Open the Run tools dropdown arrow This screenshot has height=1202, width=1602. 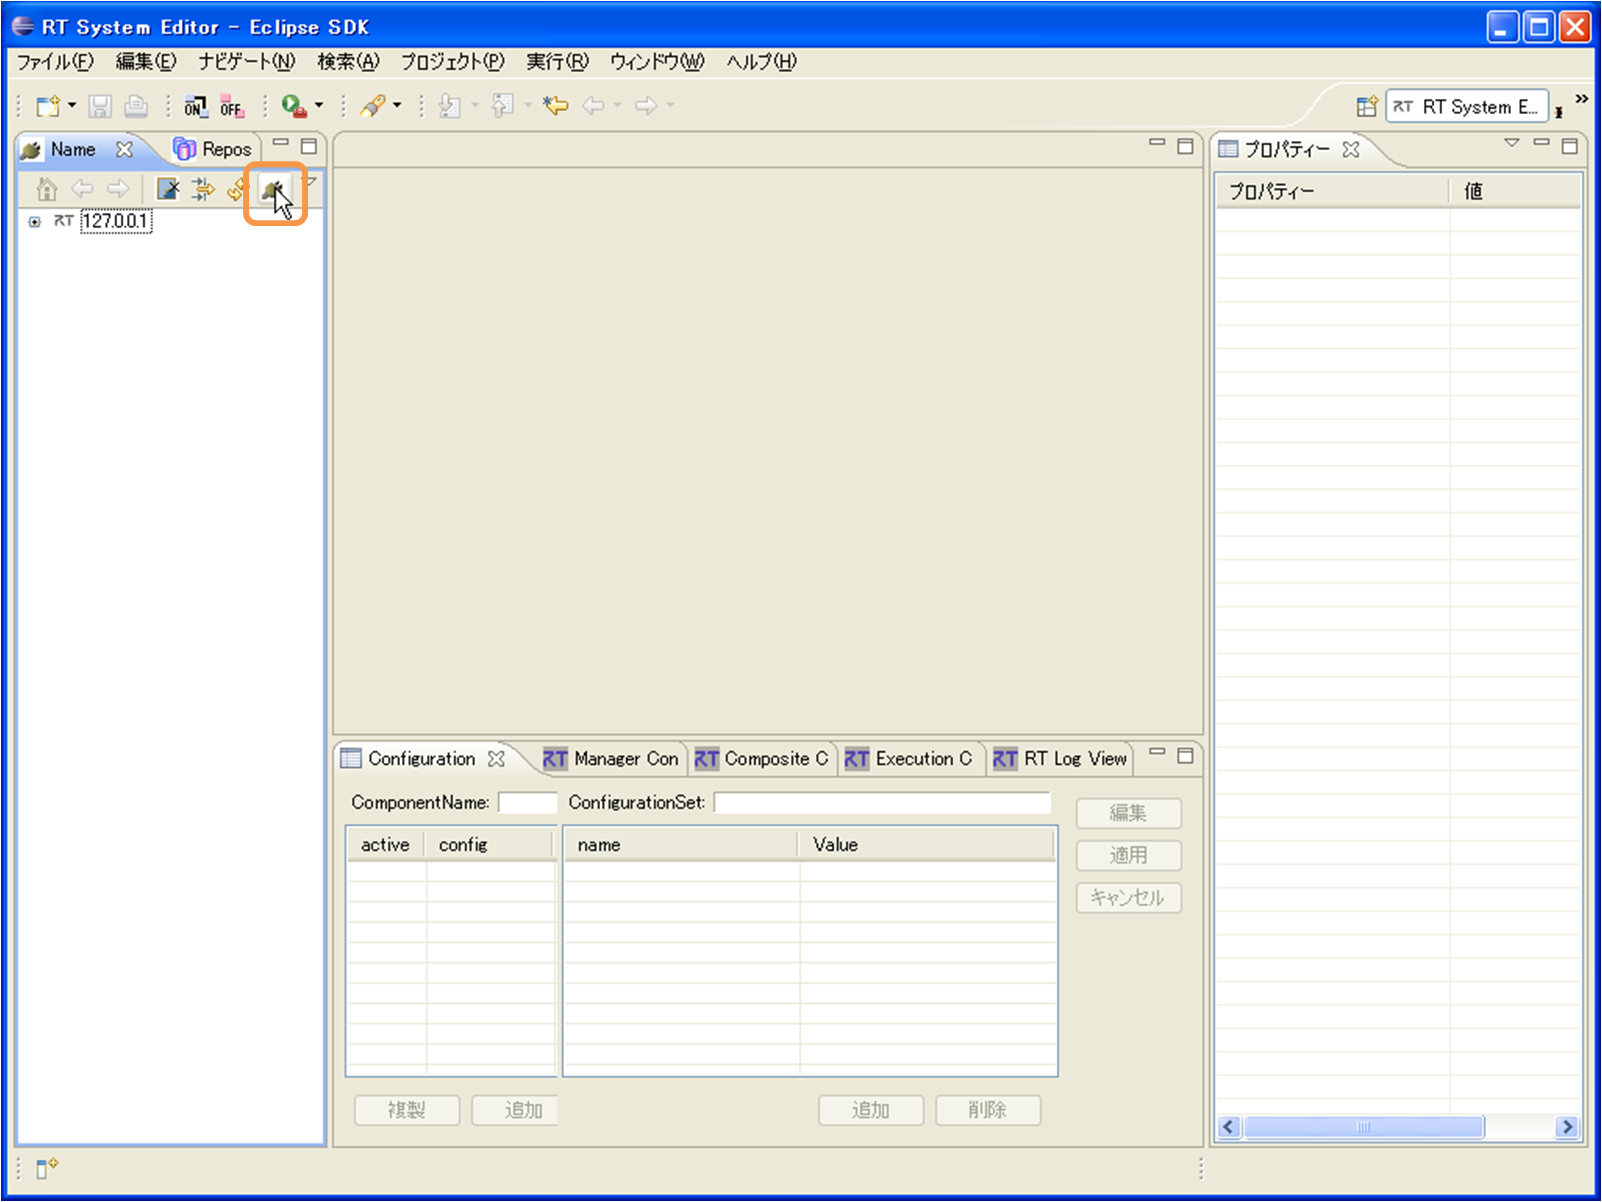point(319,105)
